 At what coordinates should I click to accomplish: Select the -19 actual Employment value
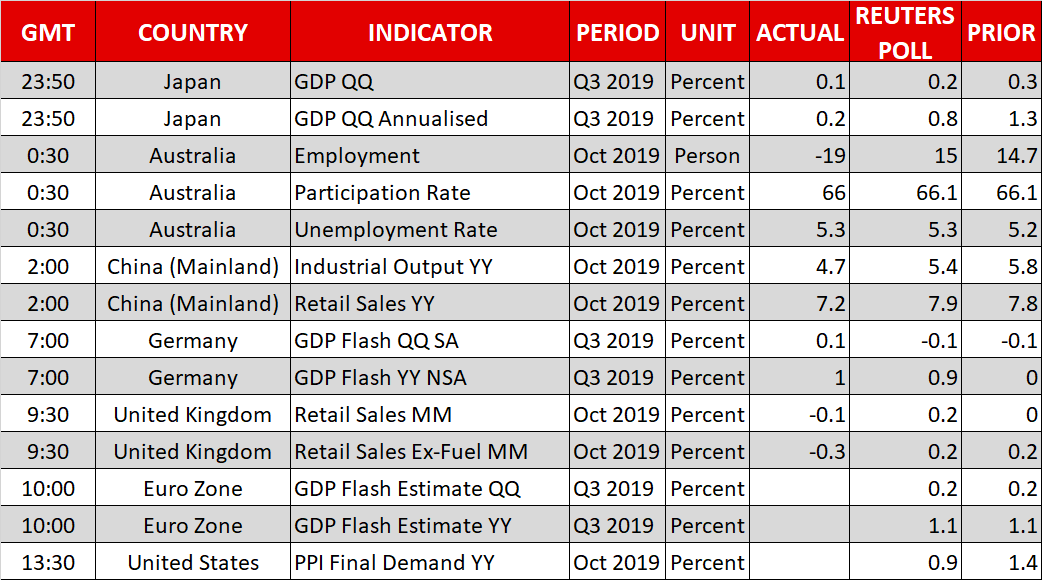830,156
